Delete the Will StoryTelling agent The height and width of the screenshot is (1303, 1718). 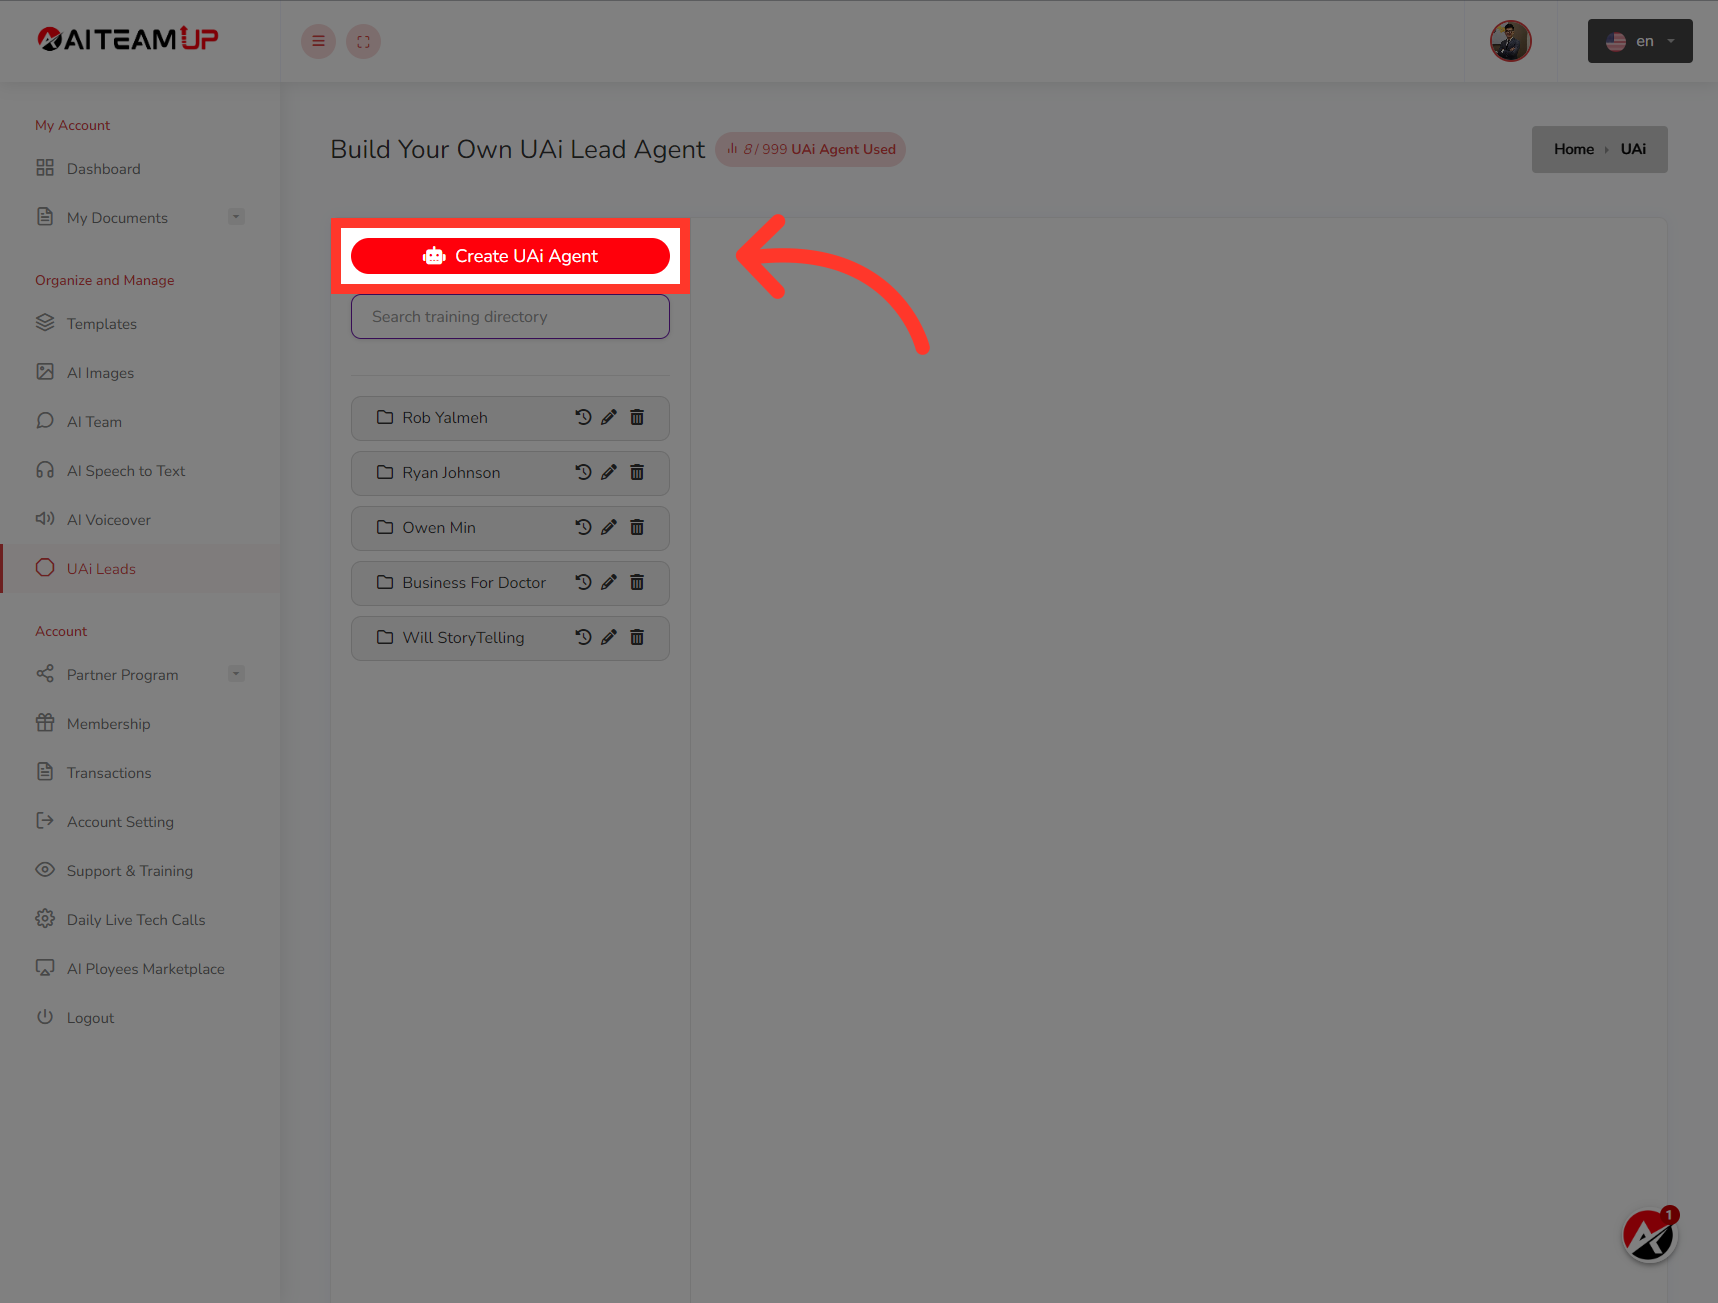click(637, 637)
